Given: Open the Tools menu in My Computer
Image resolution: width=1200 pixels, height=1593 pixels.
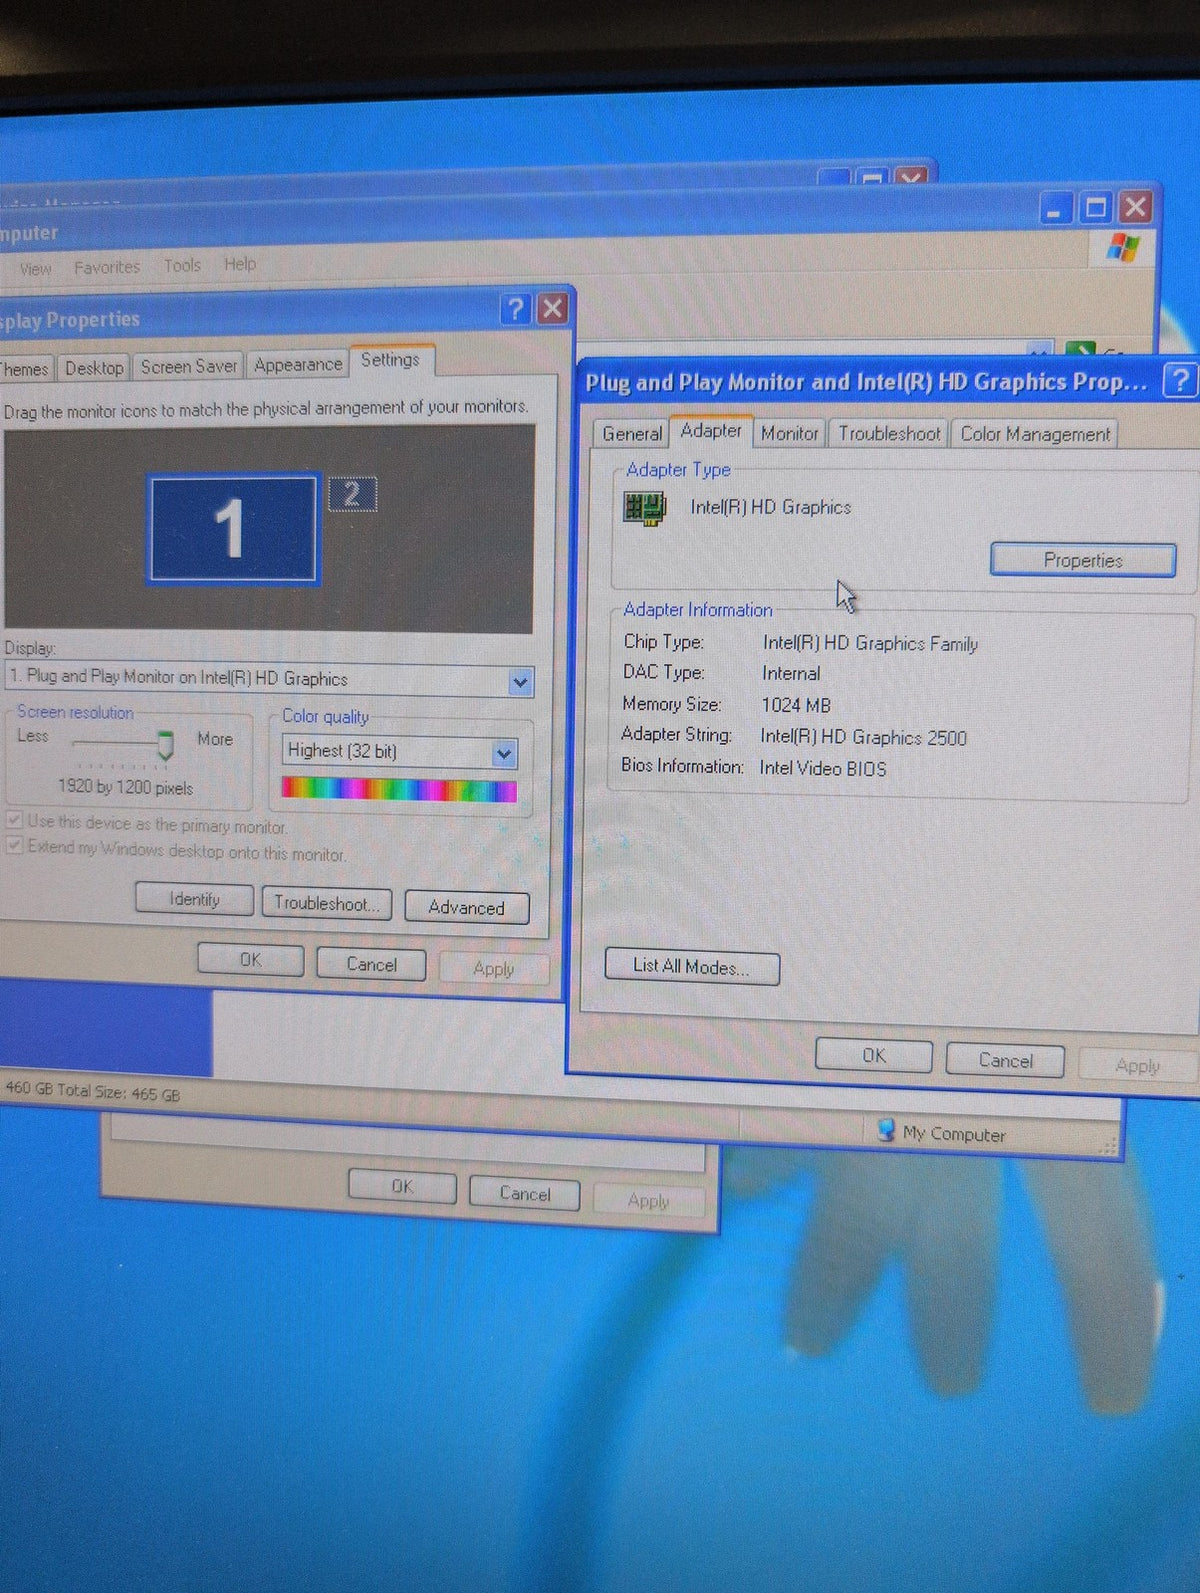Looking at the screenshot, I should pos(182,266).
